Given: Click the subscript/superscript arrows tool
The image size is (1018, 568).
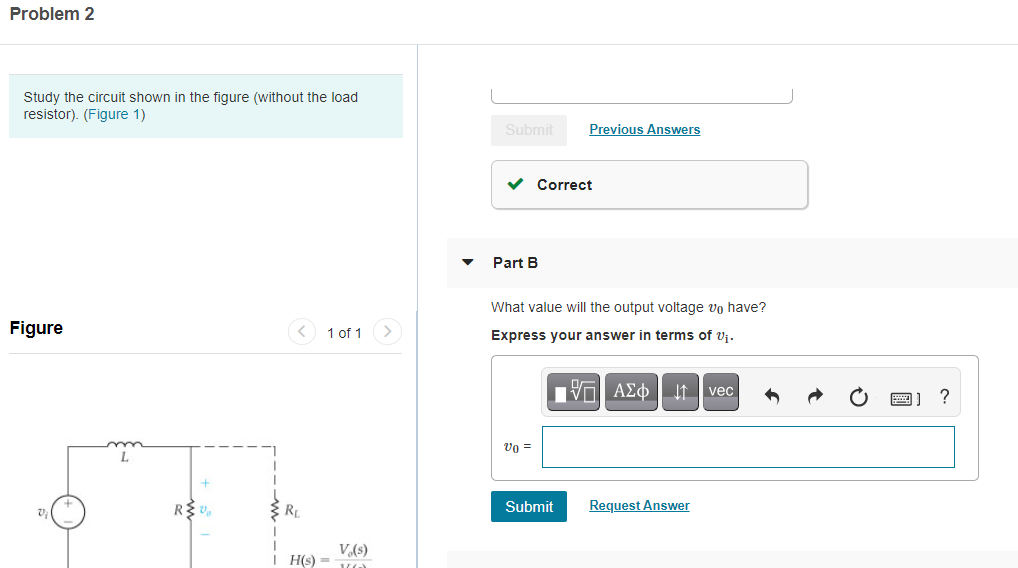Looking at the screenshot, I should point(680,391).
